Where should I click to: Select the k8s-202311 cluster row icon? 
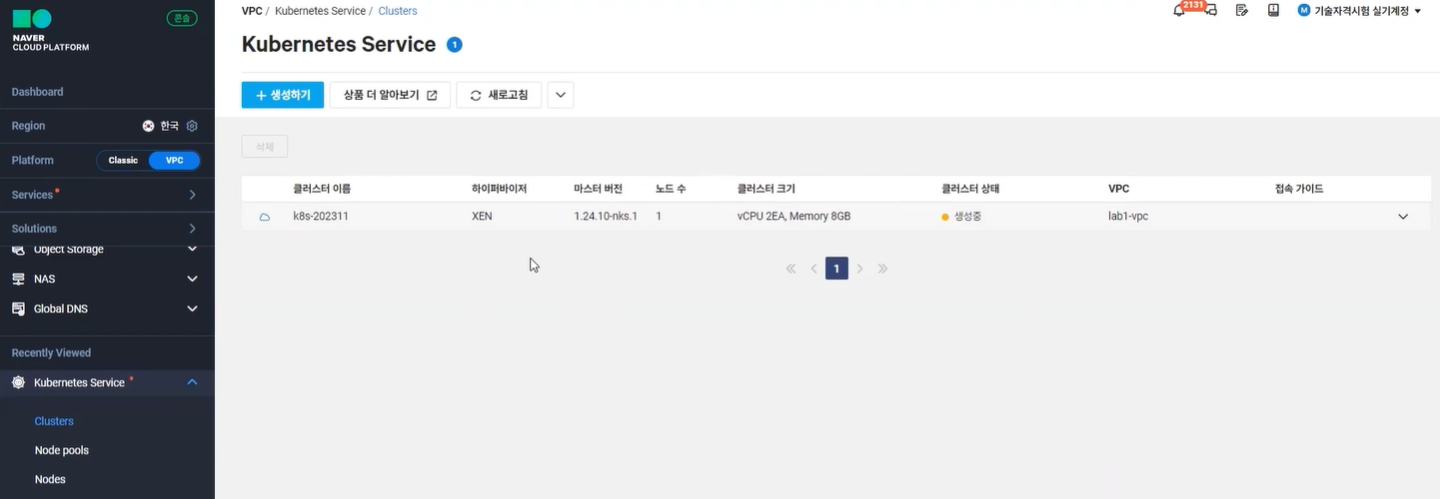pyautogui.click(x=265, y=217)
